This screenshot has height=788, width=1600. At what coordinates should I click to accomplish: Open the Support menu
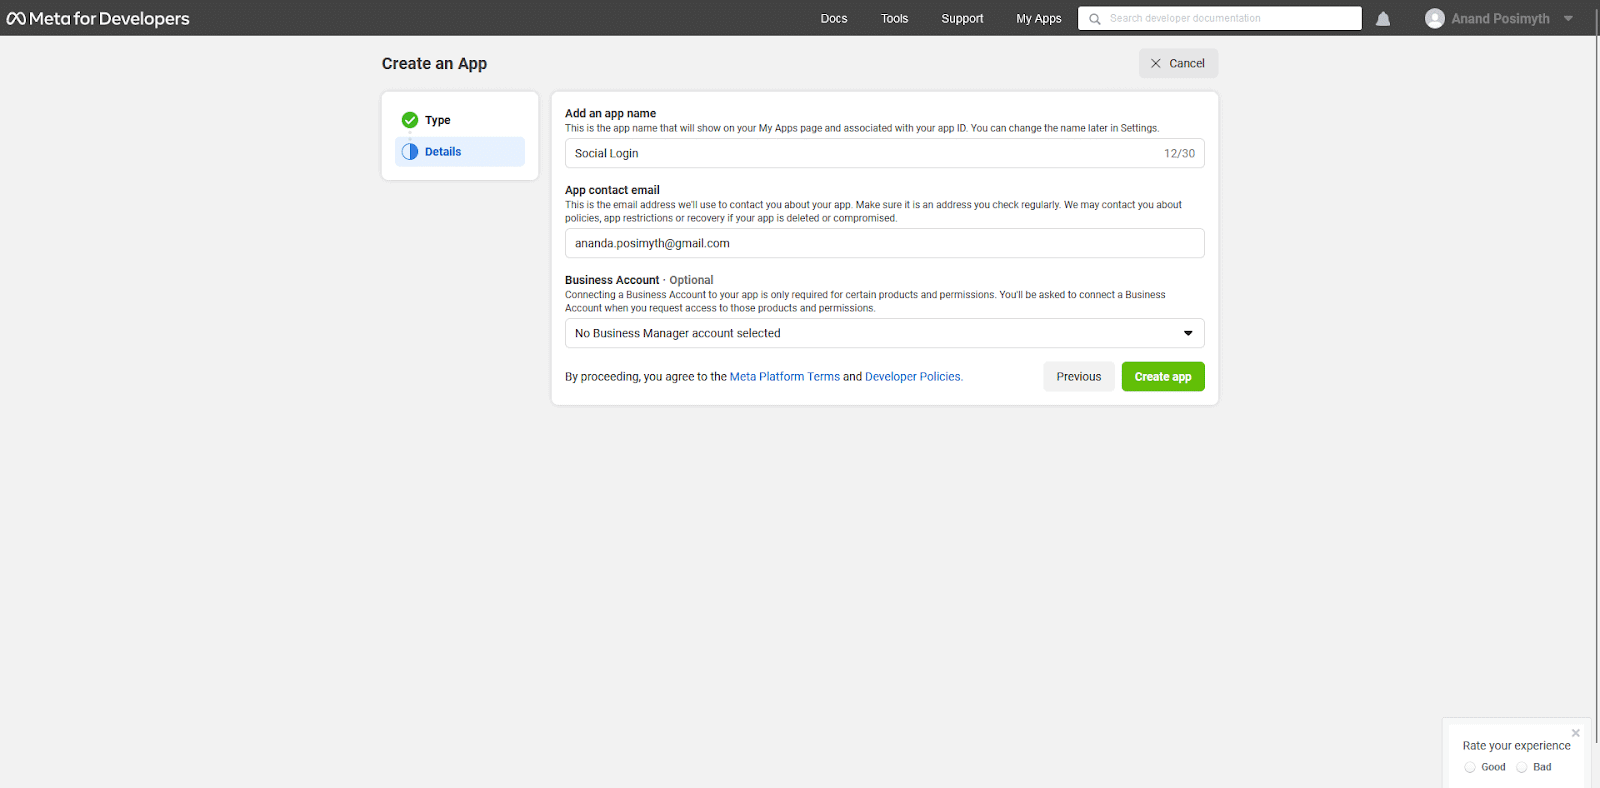click(x=962, y=18)
